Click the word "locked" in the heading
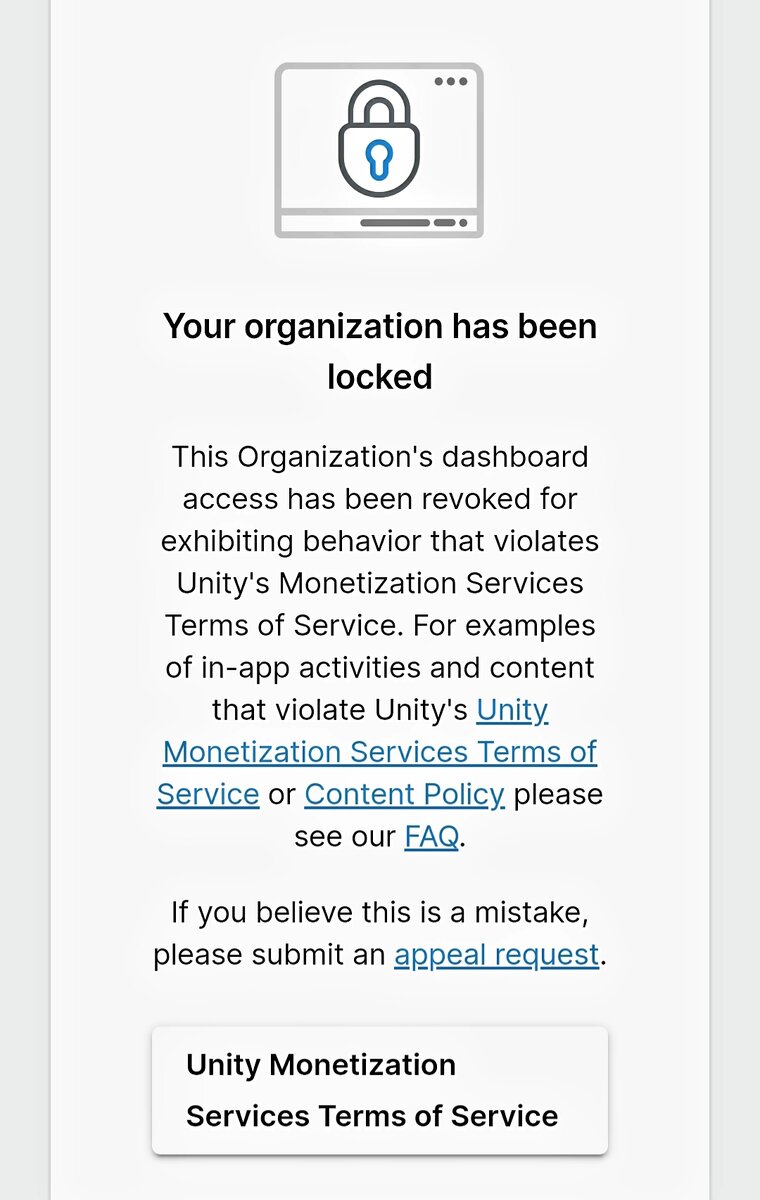The height and width of the screenshot is (1200, 760). (x=380, y=377)
